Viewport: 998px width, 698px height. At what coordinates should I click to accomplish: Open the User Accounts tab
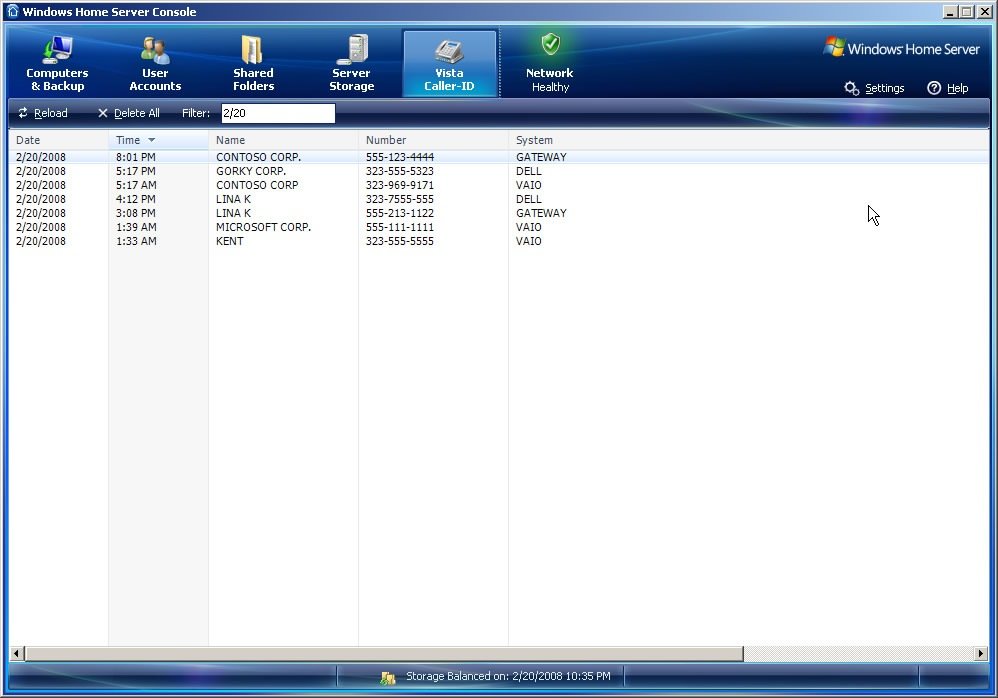click(x=155, y=64)
